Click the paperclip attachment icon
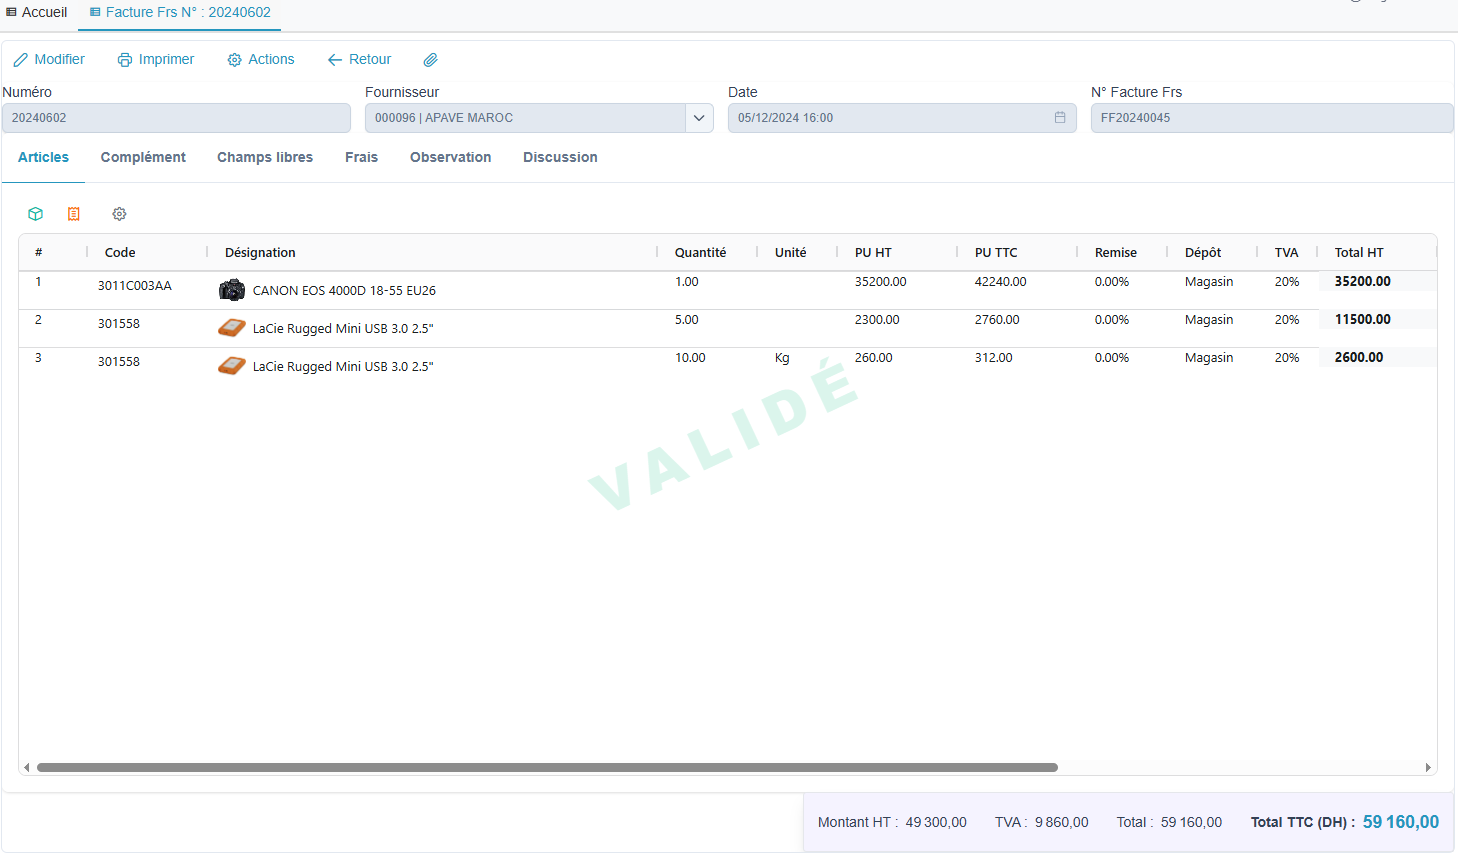Viewport: 1458px width, 861px height. coord(430,60)
